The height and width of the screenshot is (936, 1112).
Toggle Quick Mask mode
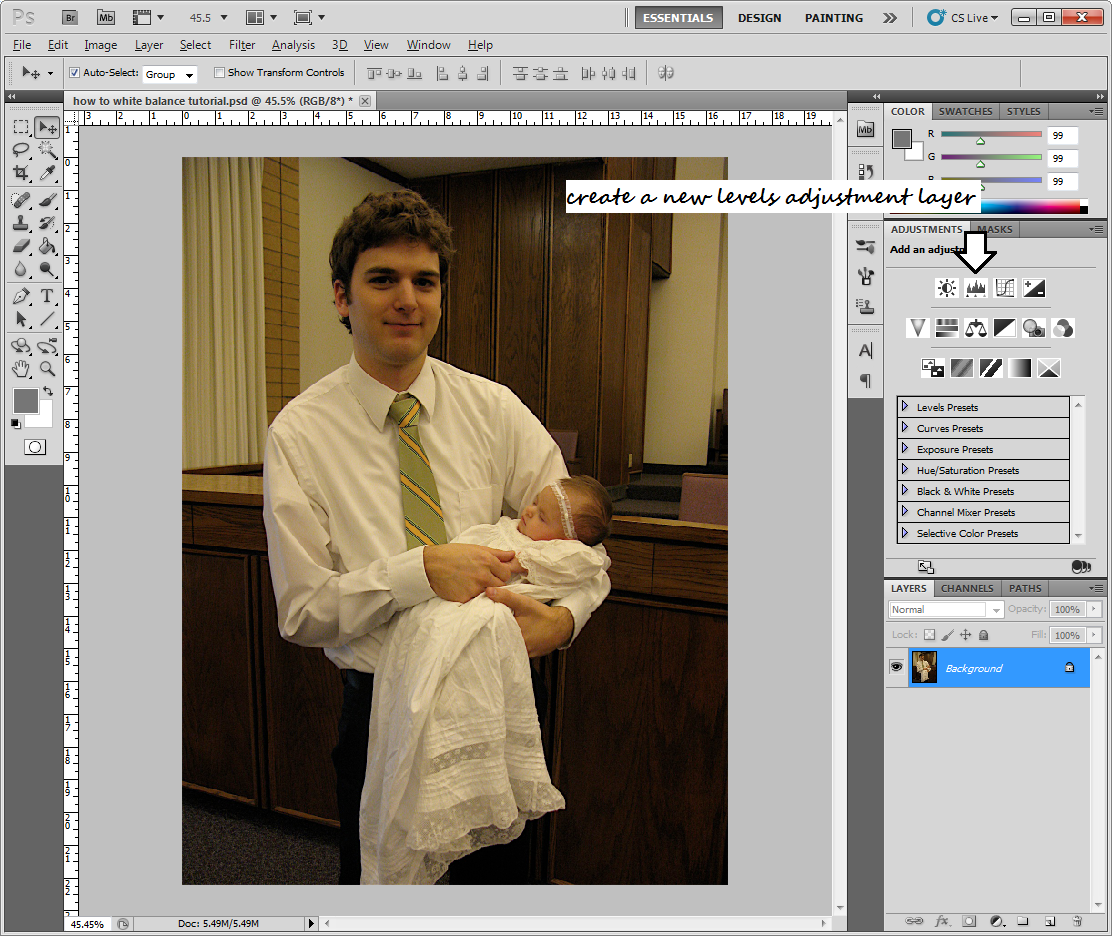(35, 447)
